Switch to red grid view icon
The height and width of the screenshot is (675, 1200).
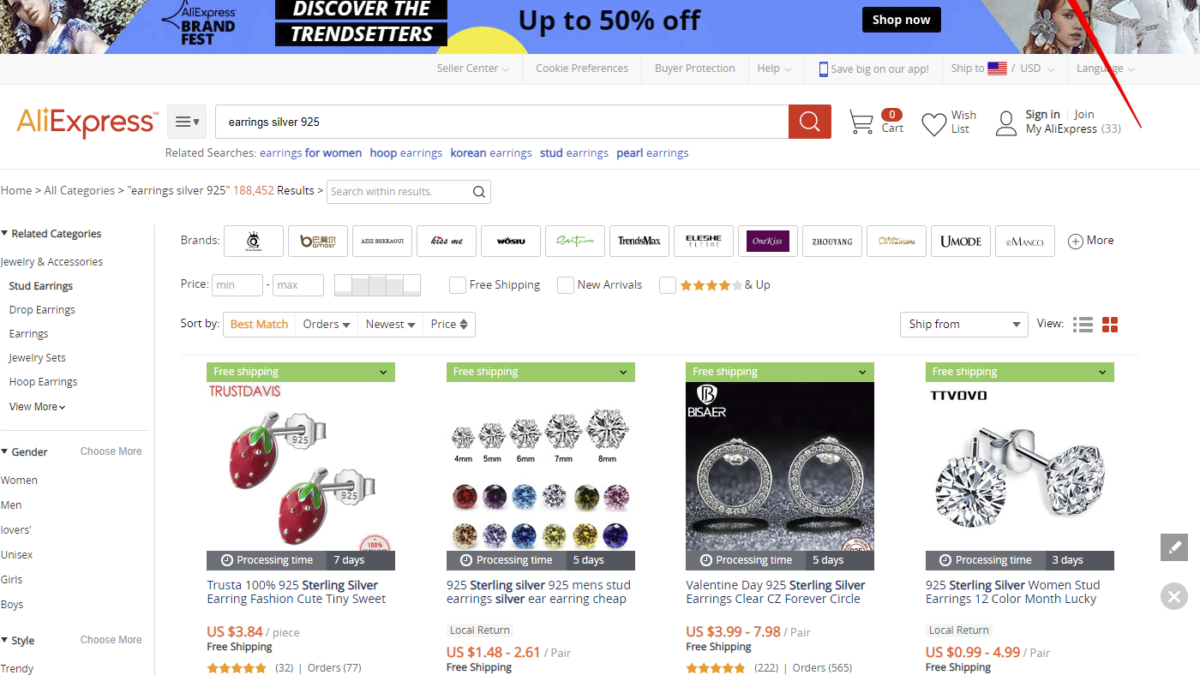click(1110, 325)
